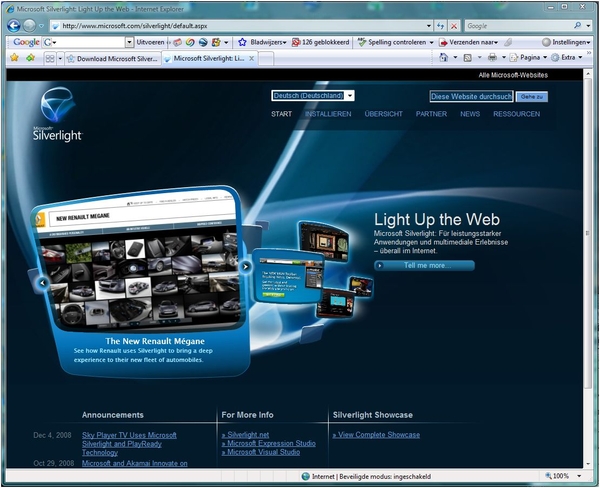Open Favorites Center with the star icon
This screenshot has height=488, width=600.
pos(15,58)
